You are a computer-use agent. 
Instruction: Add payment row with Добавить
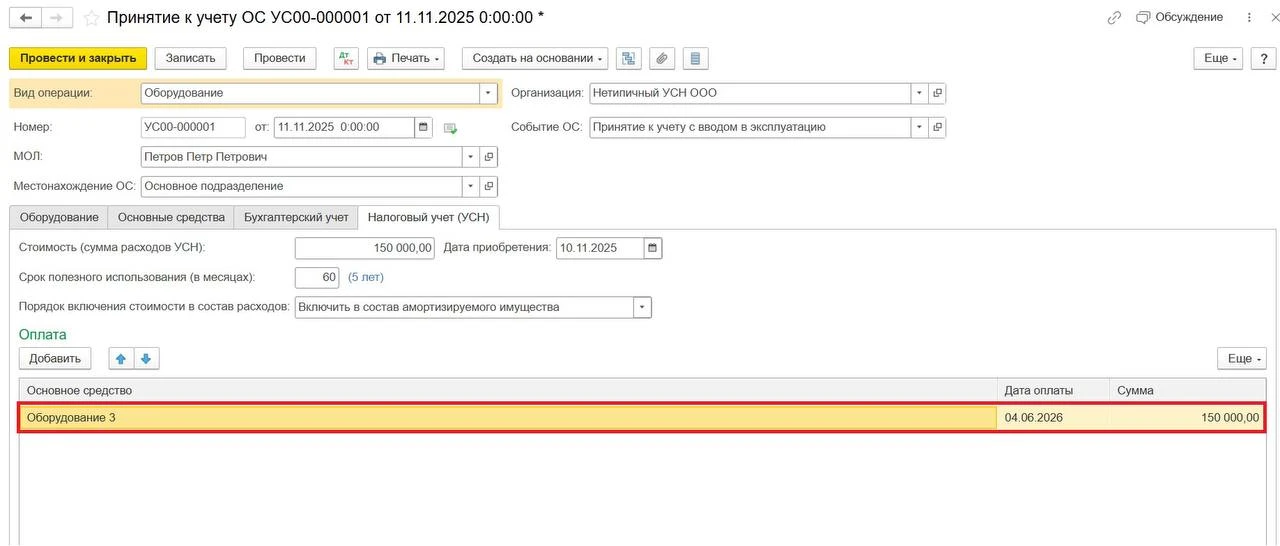point(55,358)
